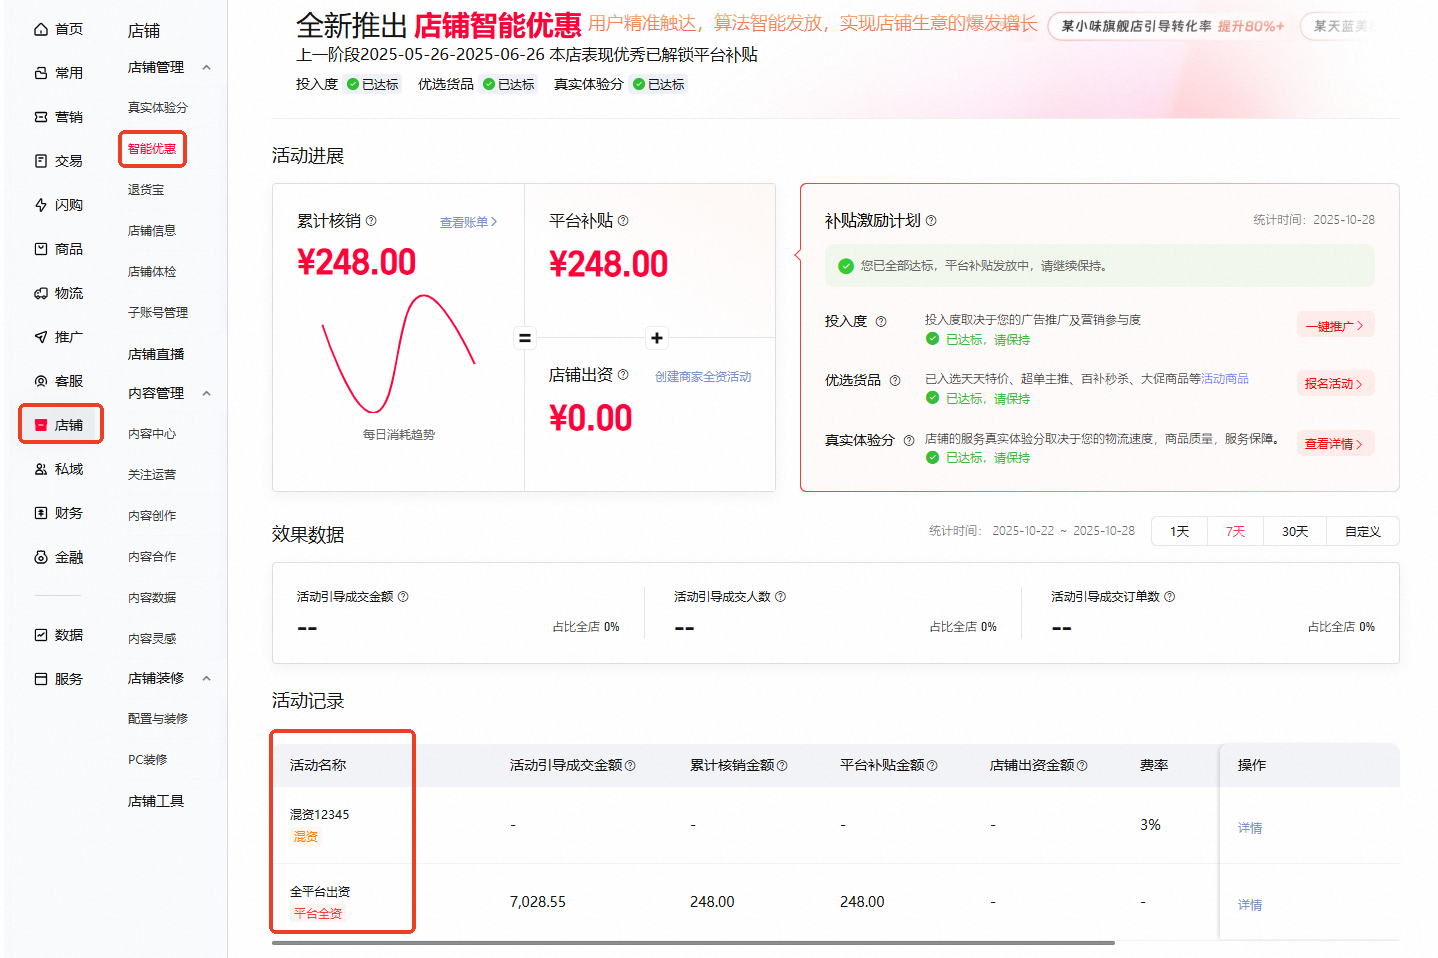Image resolution: width=1438 pixels, height=958 pixels.
Task: Click help icon next to 店铺出资
Action: click(623, 375)
